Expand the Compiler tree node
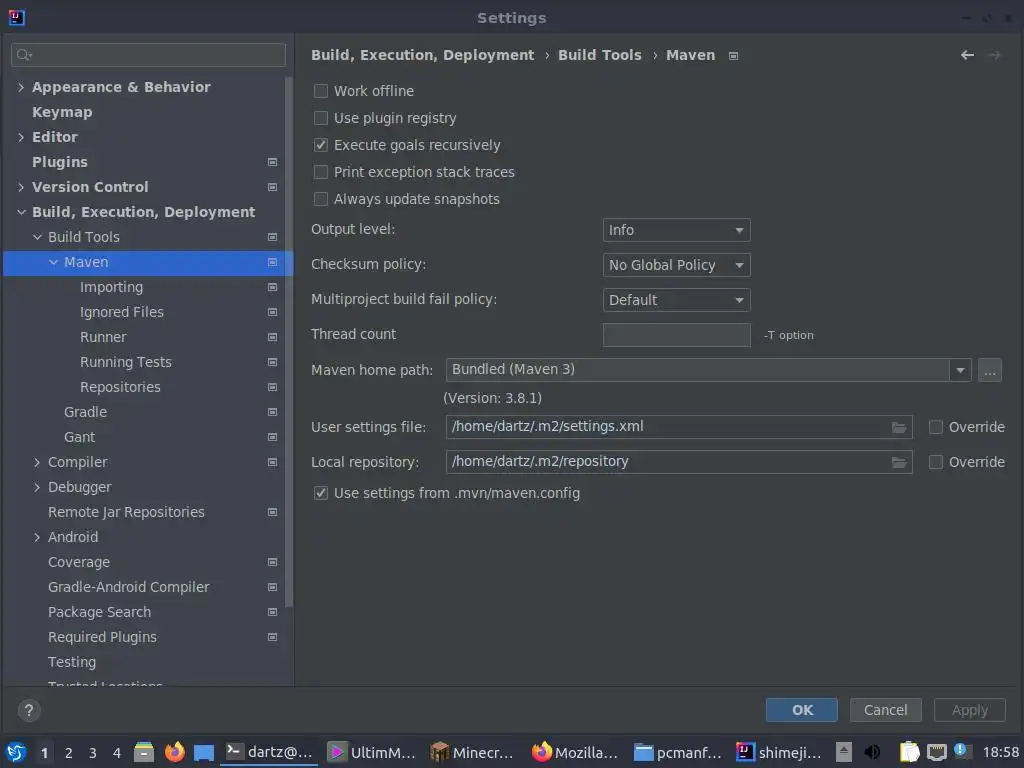Viewport: 1024px width, 768px height. (37, 462)
